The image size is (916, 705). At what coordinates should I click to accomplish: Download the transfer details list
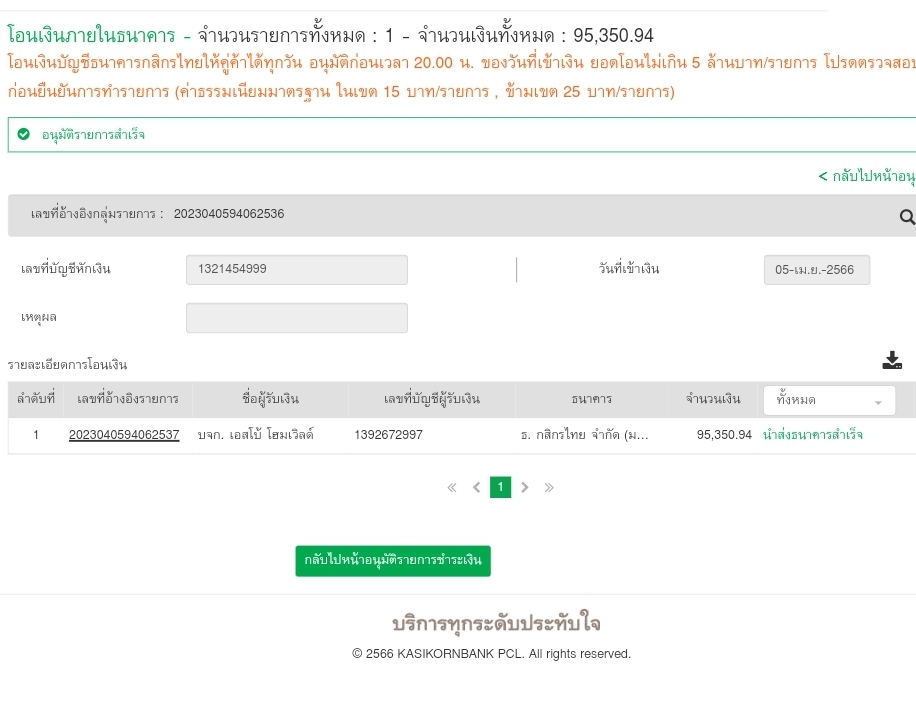point(893,361)
